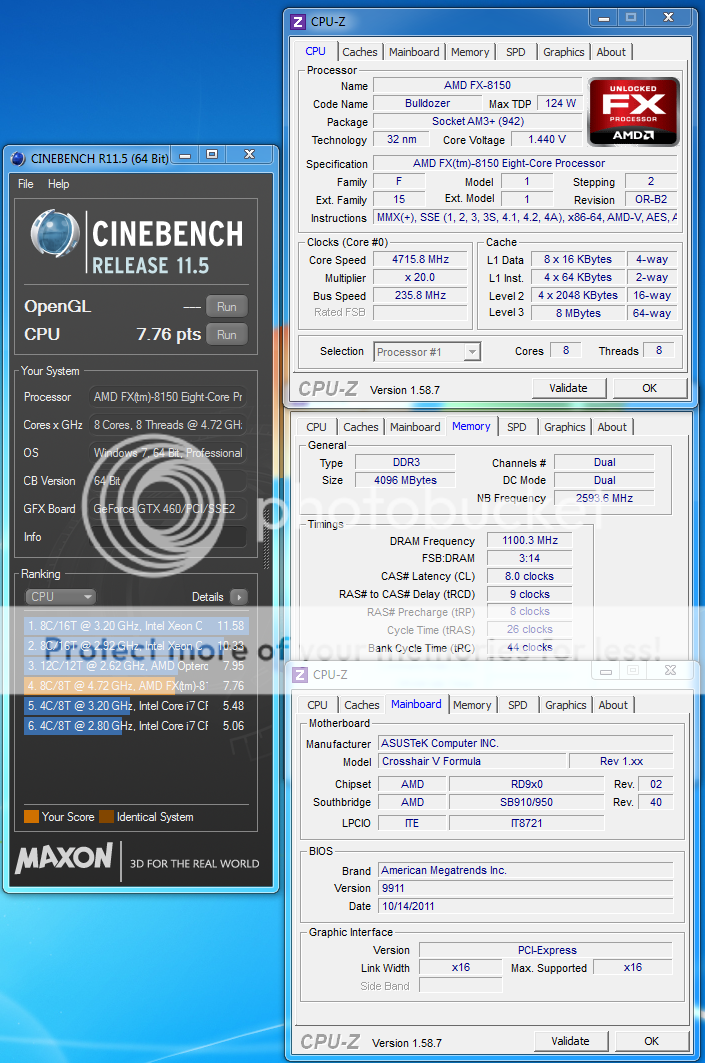Click the MAXON logo at the bottom
Viewport: 705px width, 1063px height.
coord(64,857)
